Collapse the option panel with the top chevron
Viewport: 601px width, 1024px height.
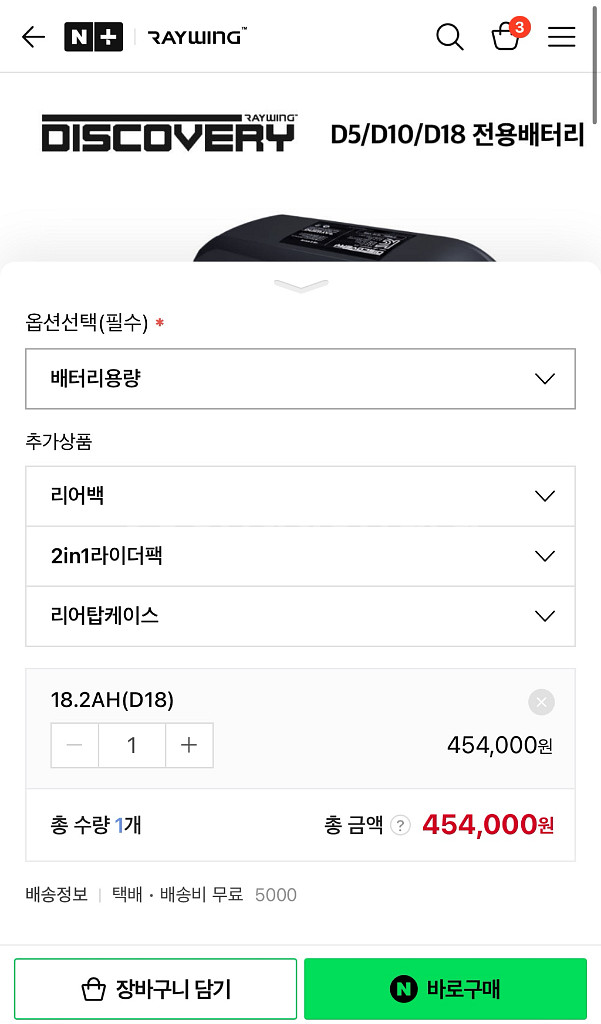[x=299, y=285]
